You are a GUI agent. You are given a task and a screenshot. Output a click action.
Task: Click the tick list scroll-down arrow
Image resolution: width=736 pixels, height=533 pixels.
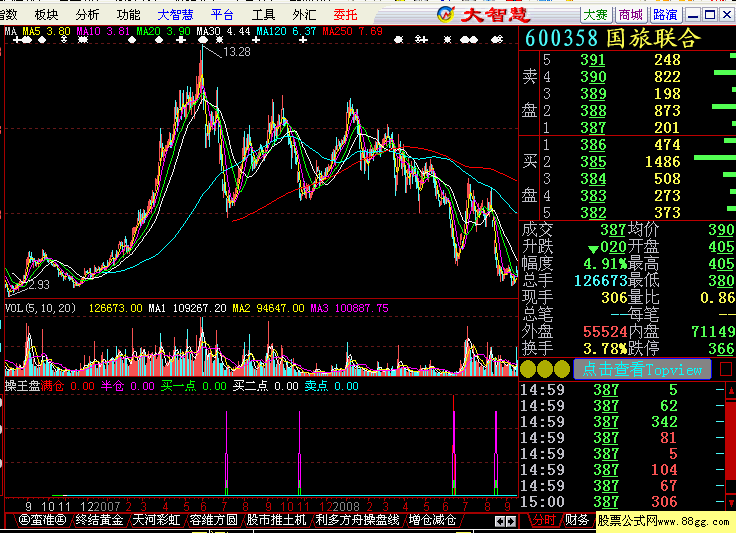click(731, 503)
